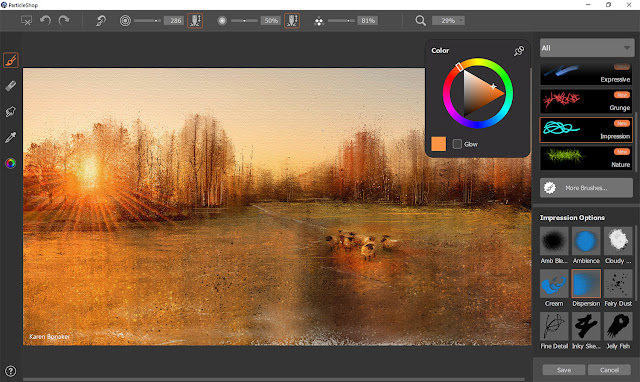Click the 50% opacity value field

click(271, 20)
